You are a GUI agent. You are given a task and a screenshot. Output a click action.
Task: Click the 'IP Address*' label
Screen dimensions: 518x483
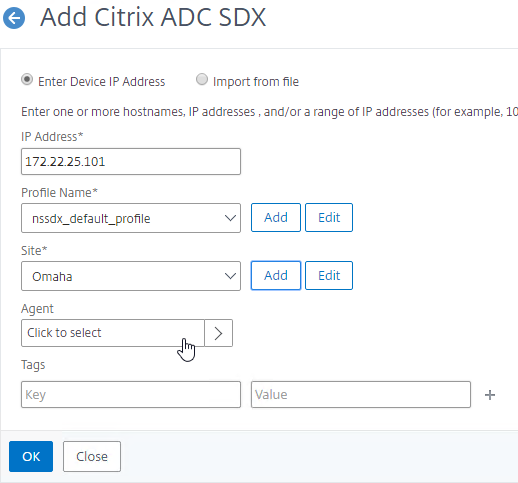coord(52,137)
